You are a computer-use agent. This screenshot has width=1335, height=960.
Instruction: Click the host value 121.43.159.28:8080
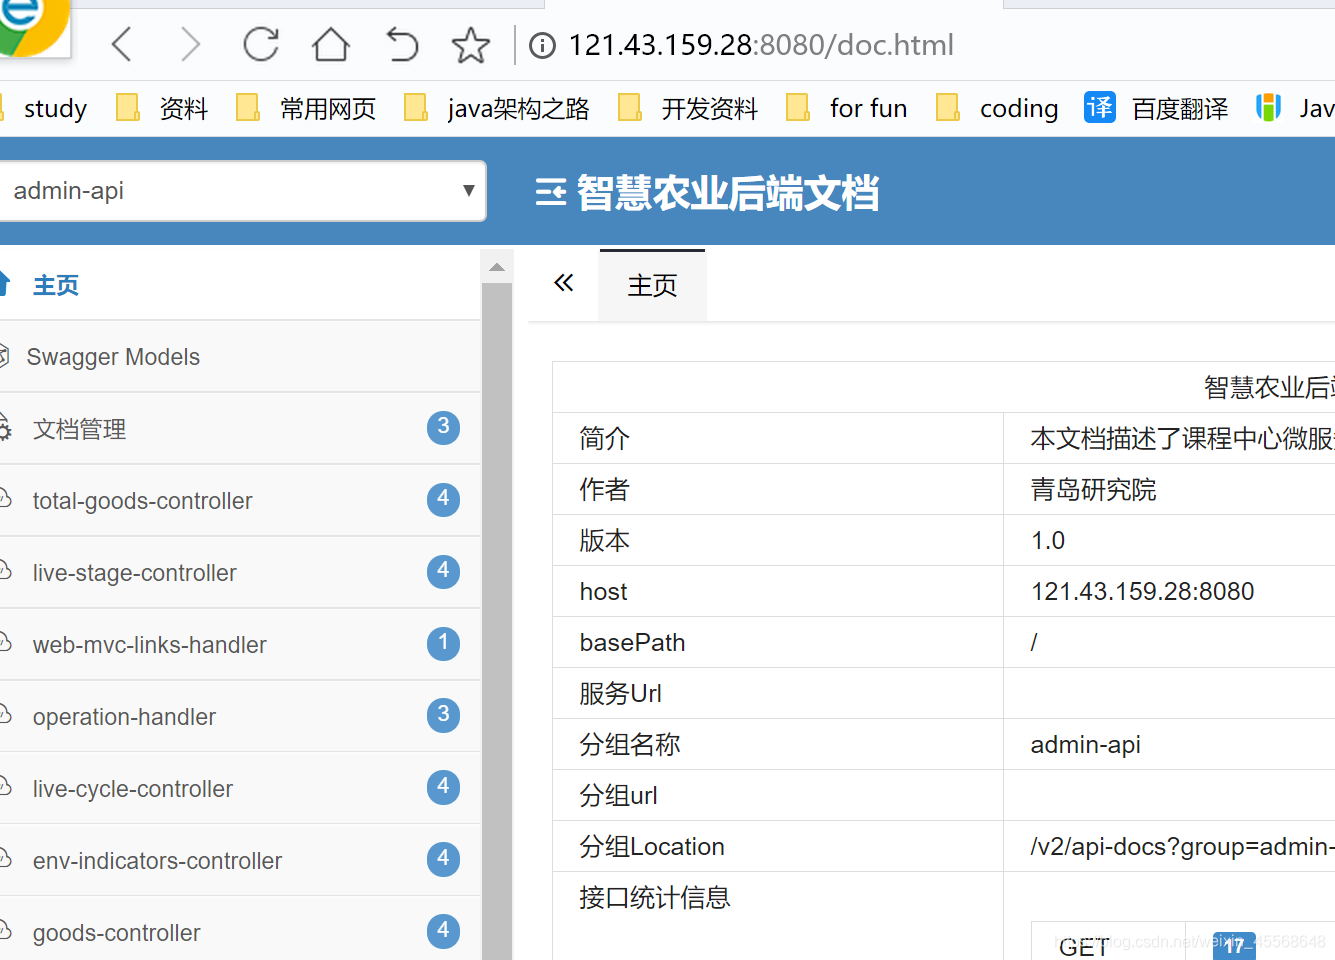(1142, 591)
